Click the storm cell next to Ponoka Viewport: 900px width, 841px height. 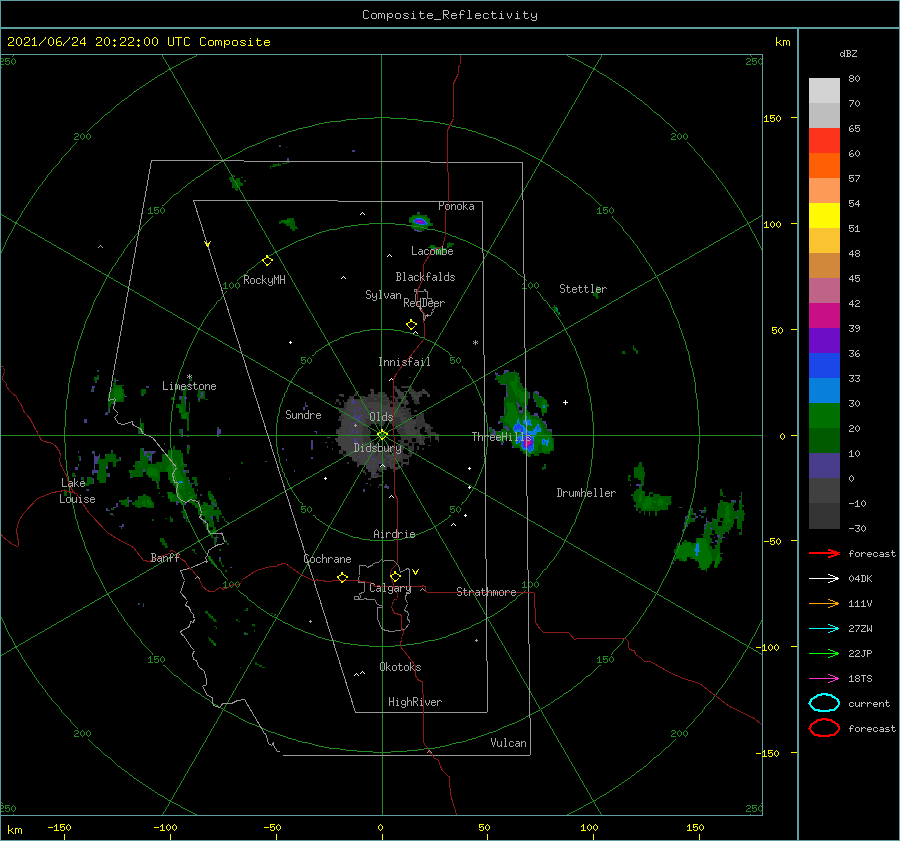click(420, 222)
